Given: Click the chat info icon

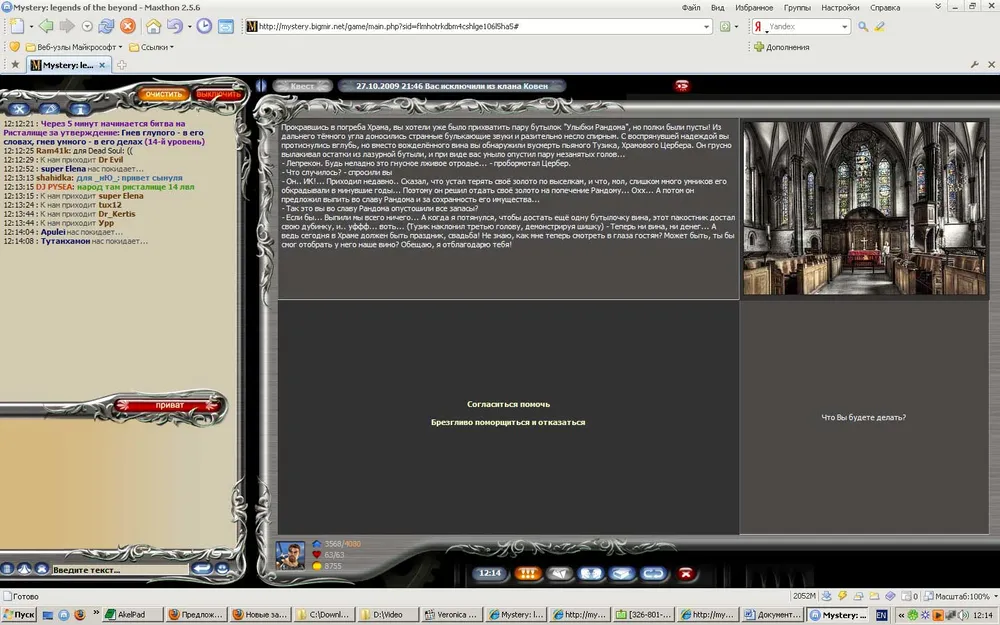Looking at the screenshot, I should coord(81,109).
